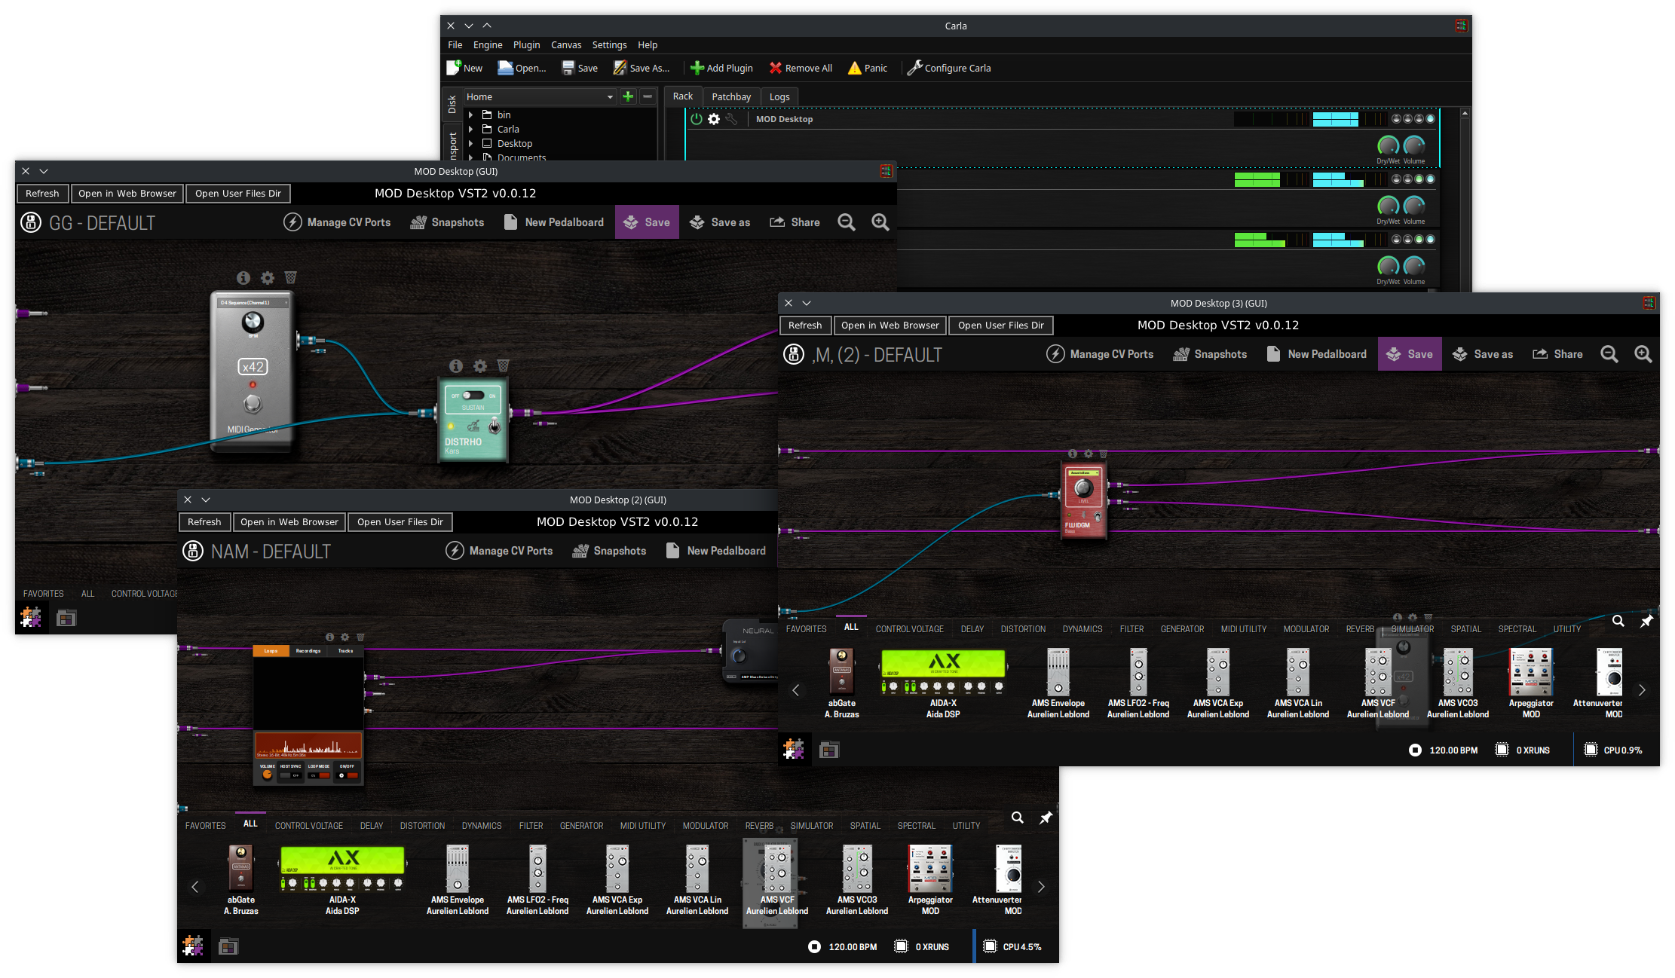Expand the Desktop folder in Carla disk tree
Screen dimensions: 1675x978
coord(471,143)
